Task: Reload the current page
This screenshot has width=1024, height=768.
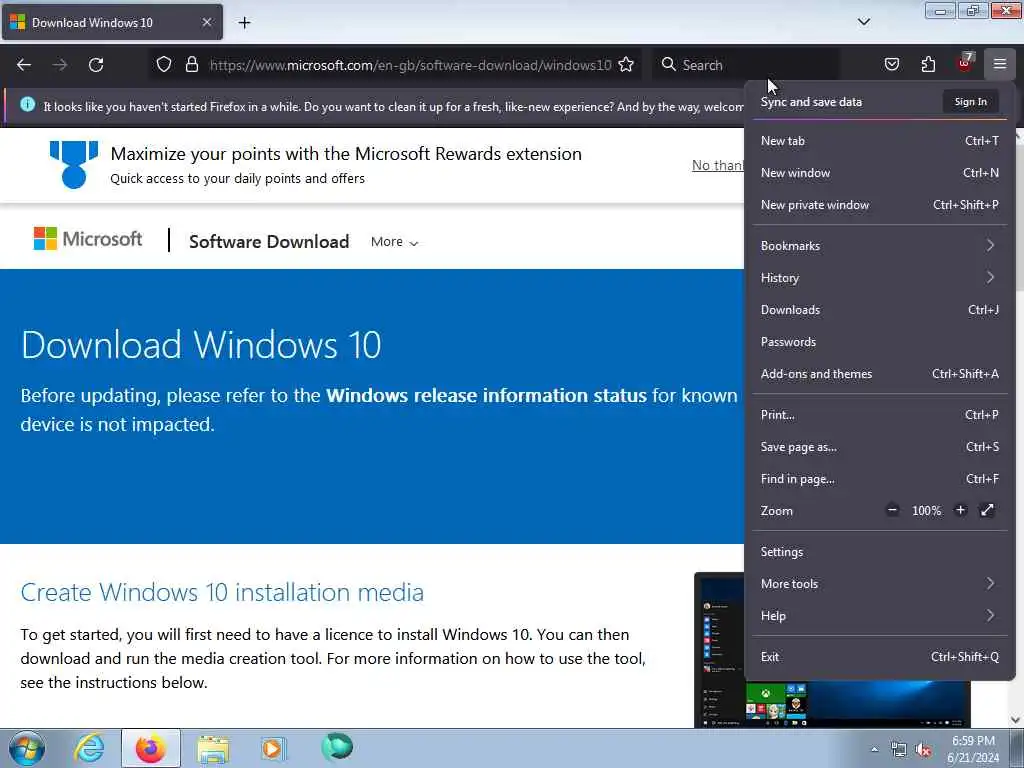Action: pyautogui.click(x=96, y=65)
